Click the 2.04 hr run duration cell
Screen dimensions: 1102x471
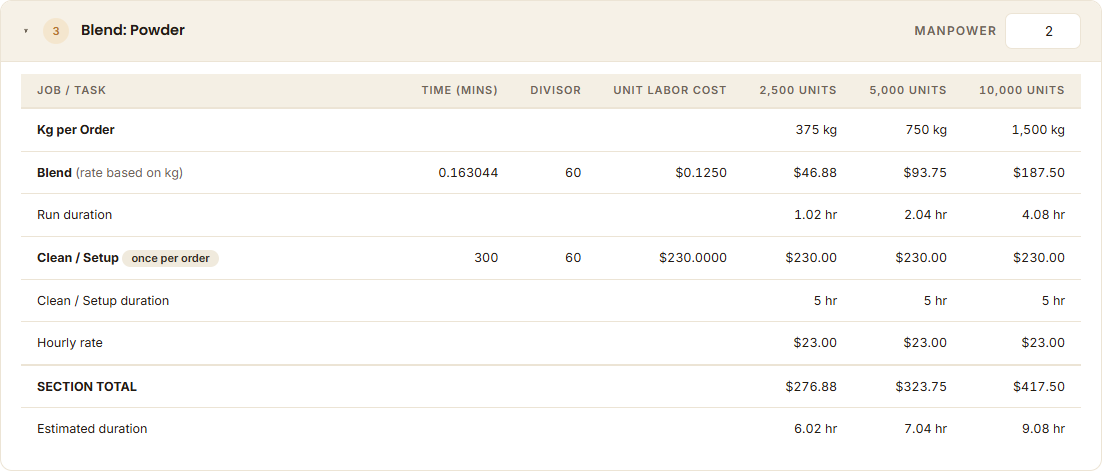[926, 215]
